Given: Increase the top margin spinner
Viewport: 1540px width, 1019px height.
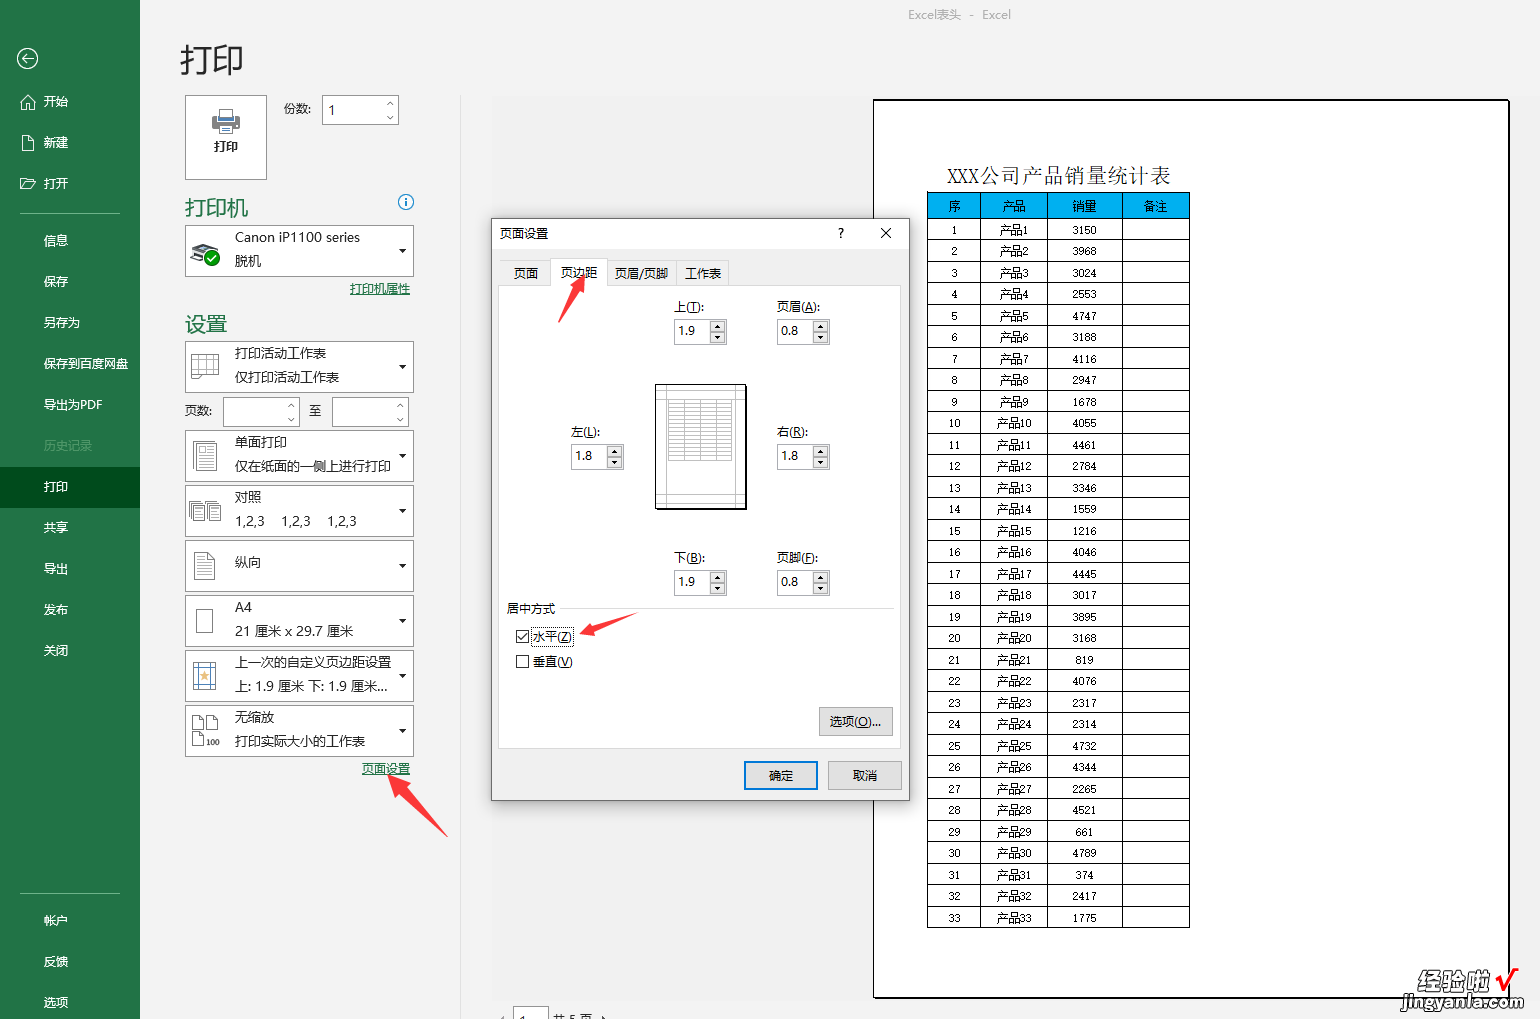Looking at the screenshot, I should [x=717, y=326].
